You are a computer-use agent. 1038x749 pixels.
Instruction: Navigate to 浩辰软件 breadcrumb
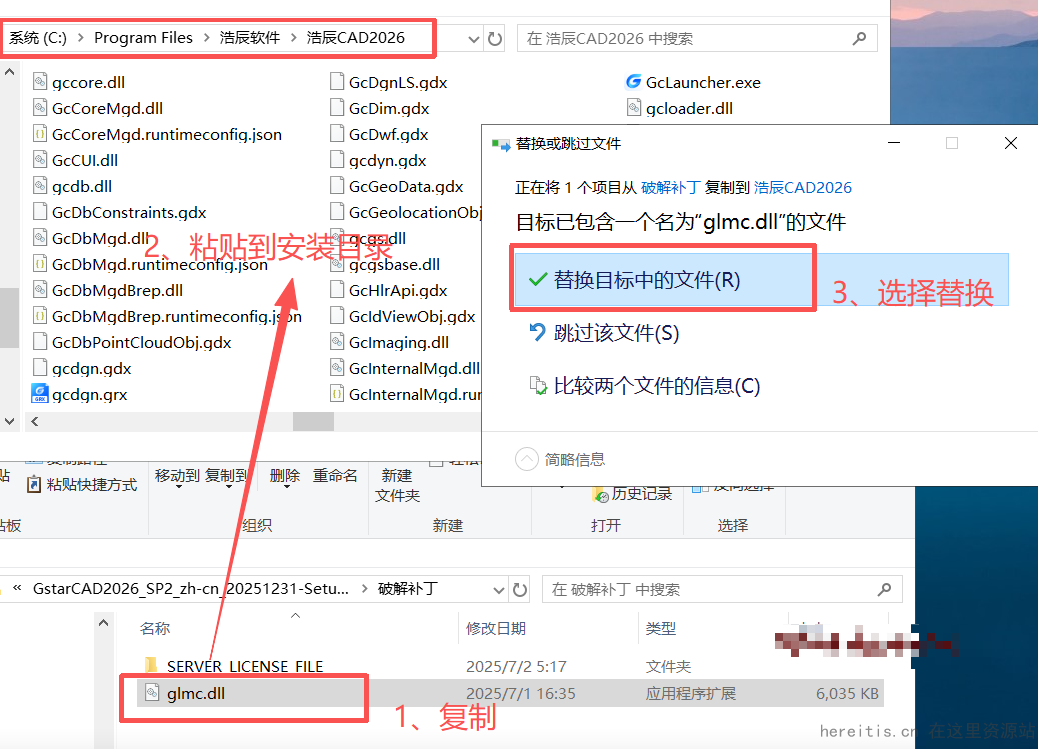click(x=250, y=38)
